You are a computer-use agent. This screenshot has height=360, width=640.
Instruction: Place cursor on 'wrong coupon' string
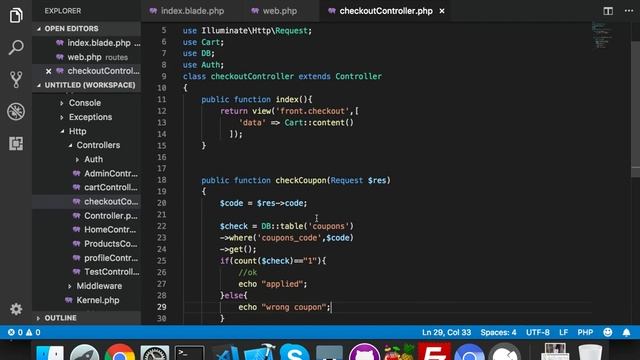[x=294, y=307]
